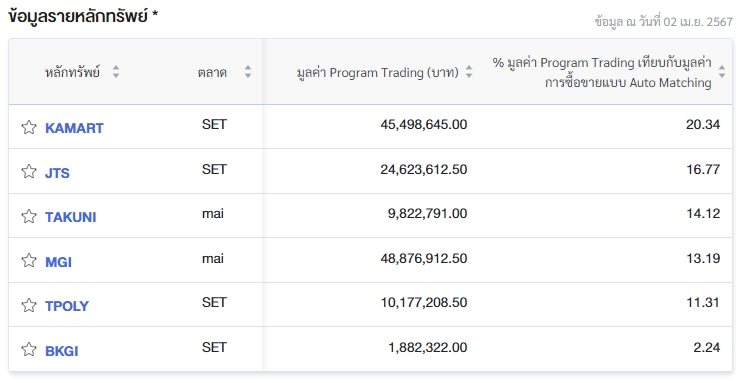The image size is (742, 383).
Task: Click SET market cell in KAMART row
Action: (x=214, y=125)
